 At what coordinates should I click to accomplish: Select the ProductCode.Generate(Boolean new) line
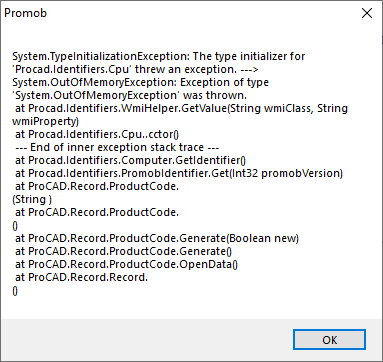(x=157, y=238)
